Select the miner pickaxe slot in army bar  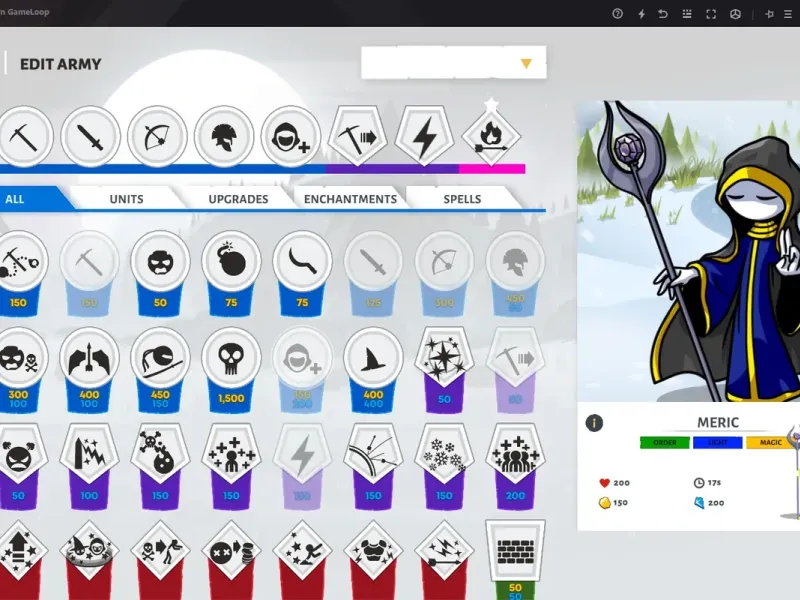coord(23,136)
